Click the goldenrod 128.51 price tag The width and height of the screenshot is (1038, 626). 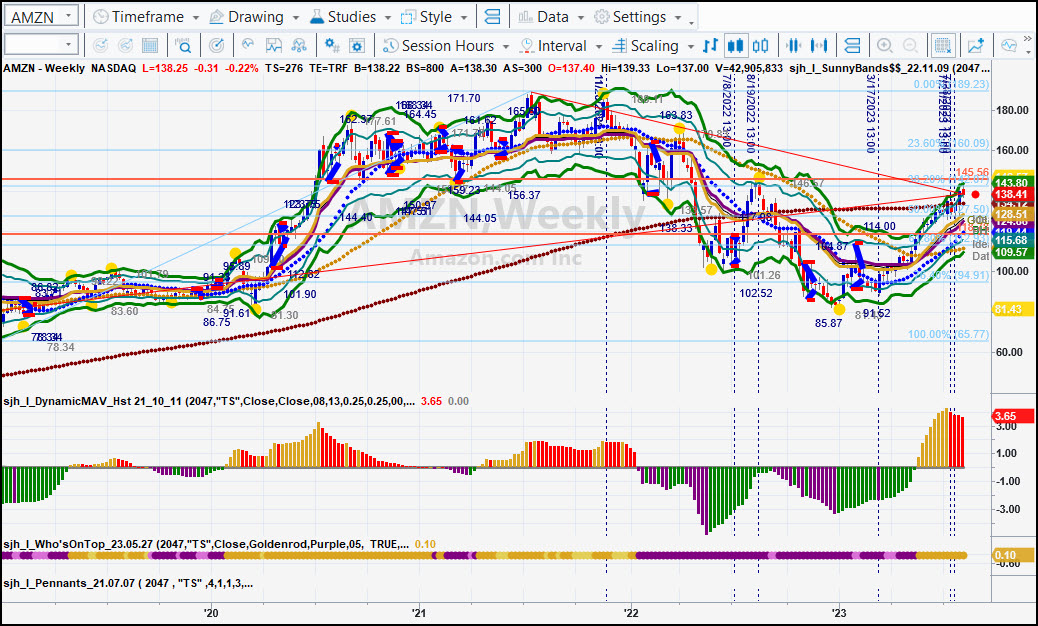click(x=1012, y=215)
